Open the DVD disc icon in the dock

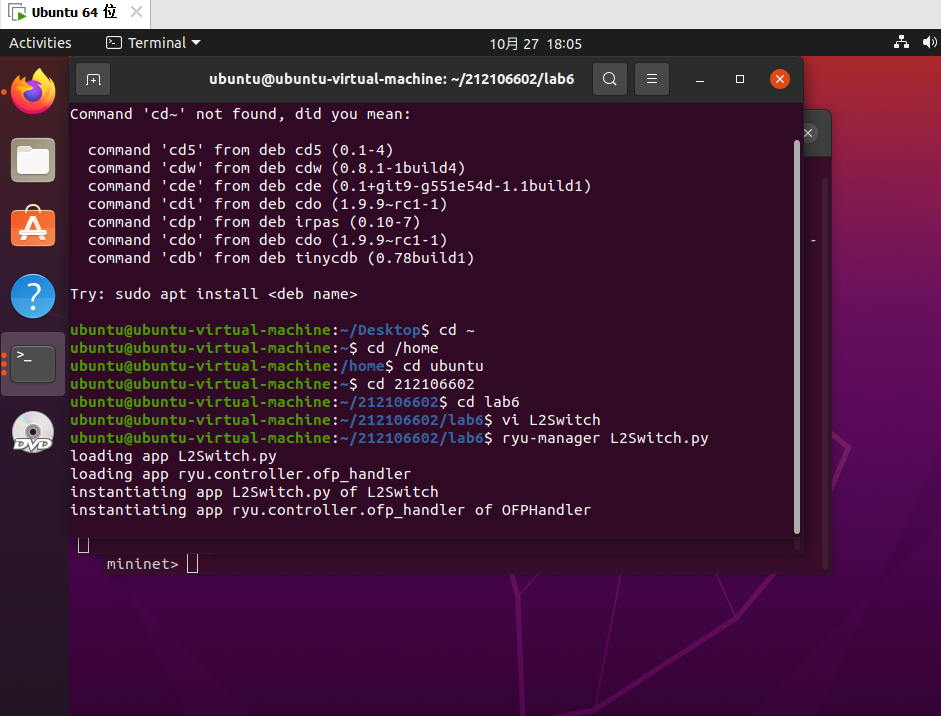[33, 432]
